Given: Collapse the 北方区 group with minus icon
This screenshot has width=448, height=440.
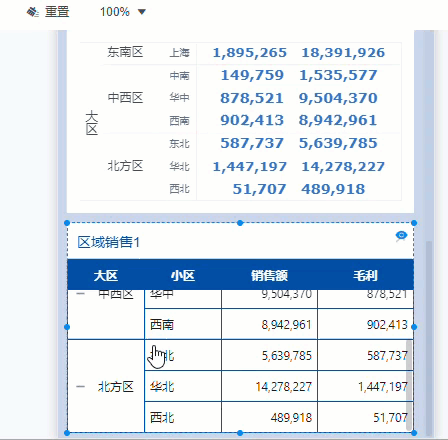Looking at the screenshot, I should 80,387.
